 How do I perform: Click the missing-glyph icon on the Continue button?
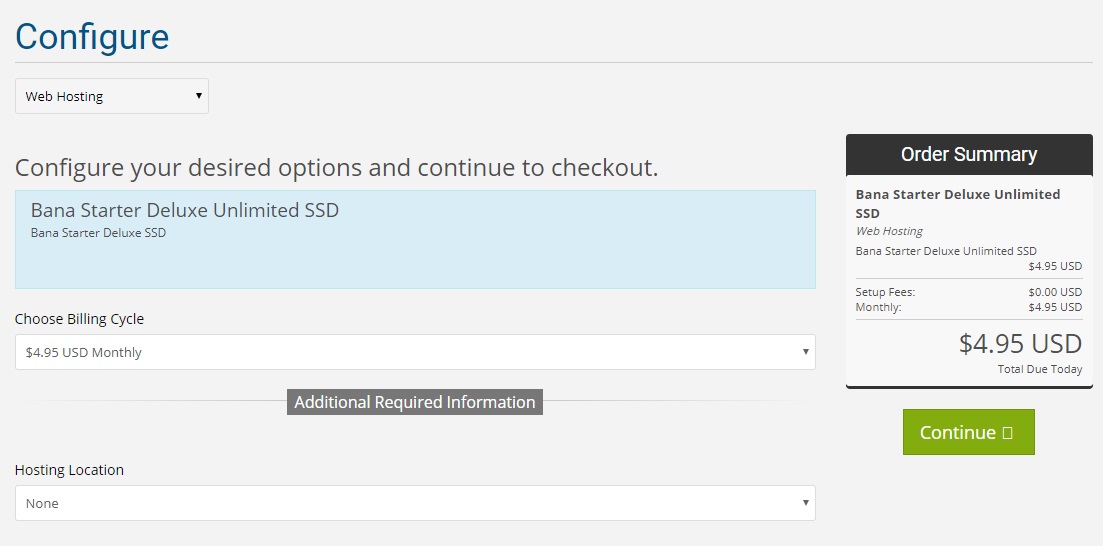pos(1007,432)
